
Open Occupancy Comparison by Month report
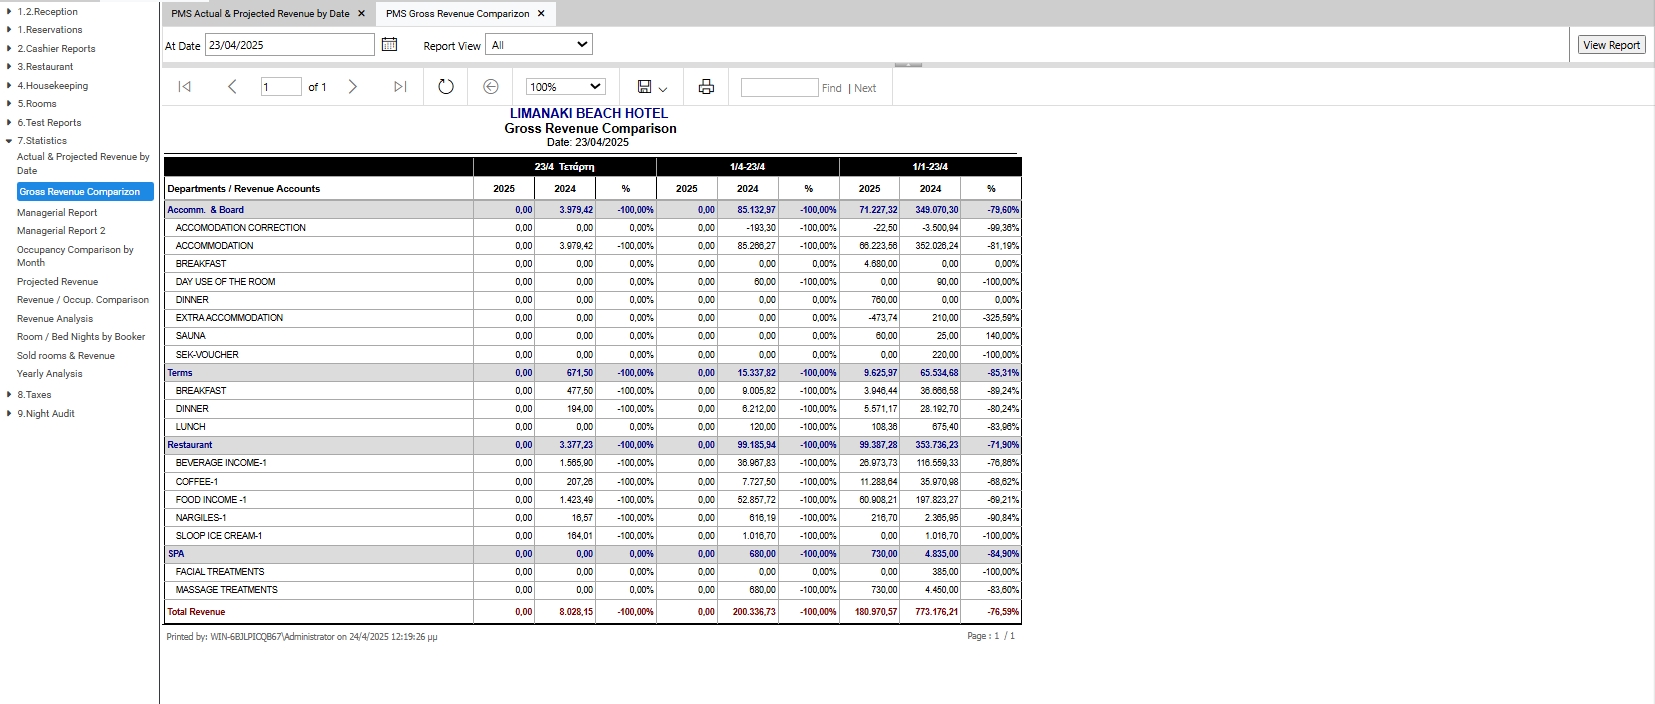pos(75,256)
